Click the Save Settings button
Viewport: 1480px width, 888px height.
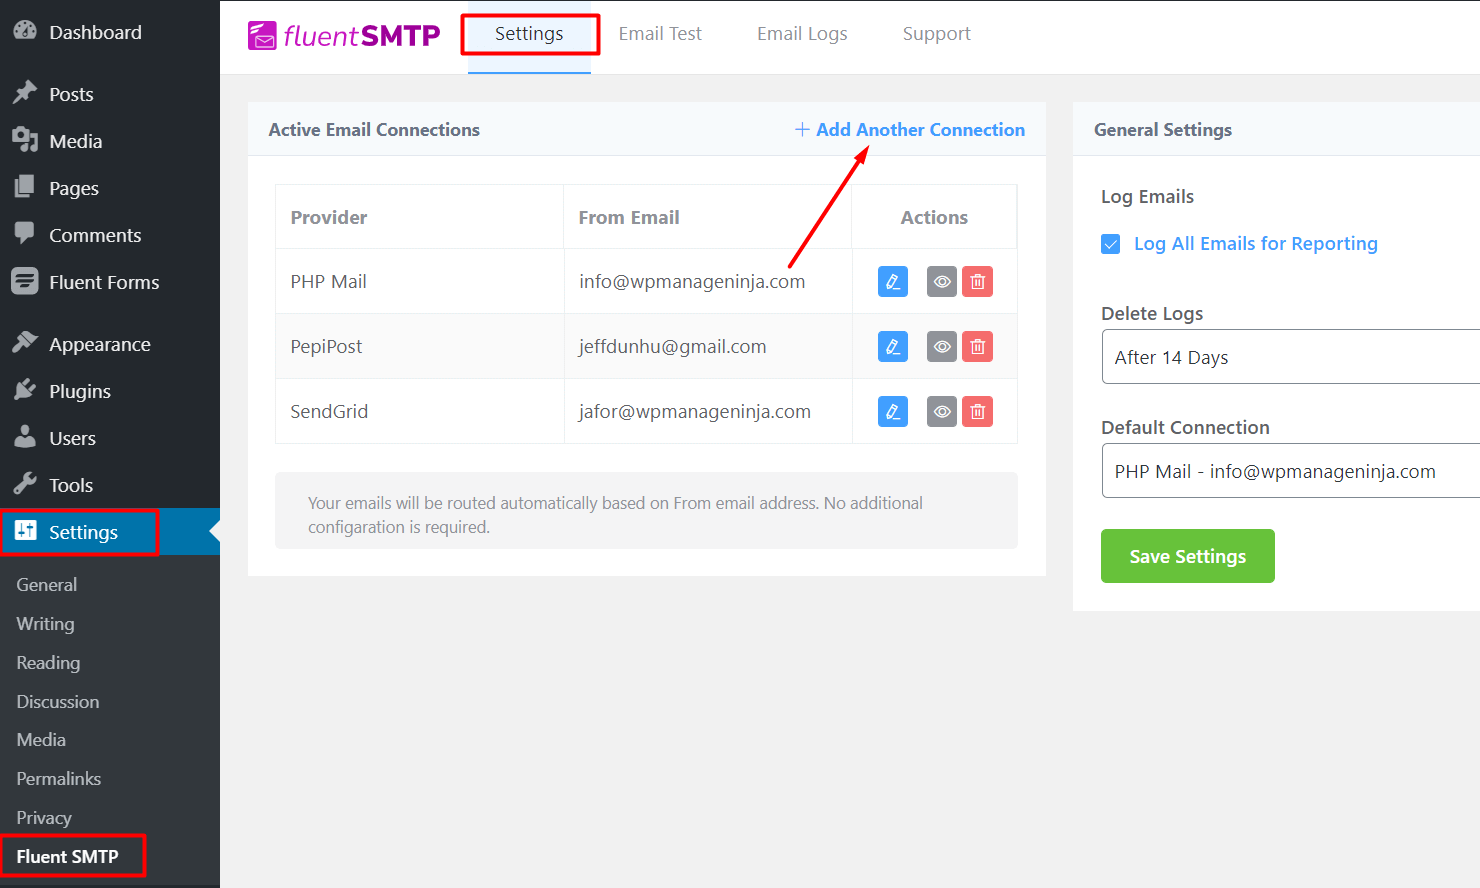point(1188,556)
